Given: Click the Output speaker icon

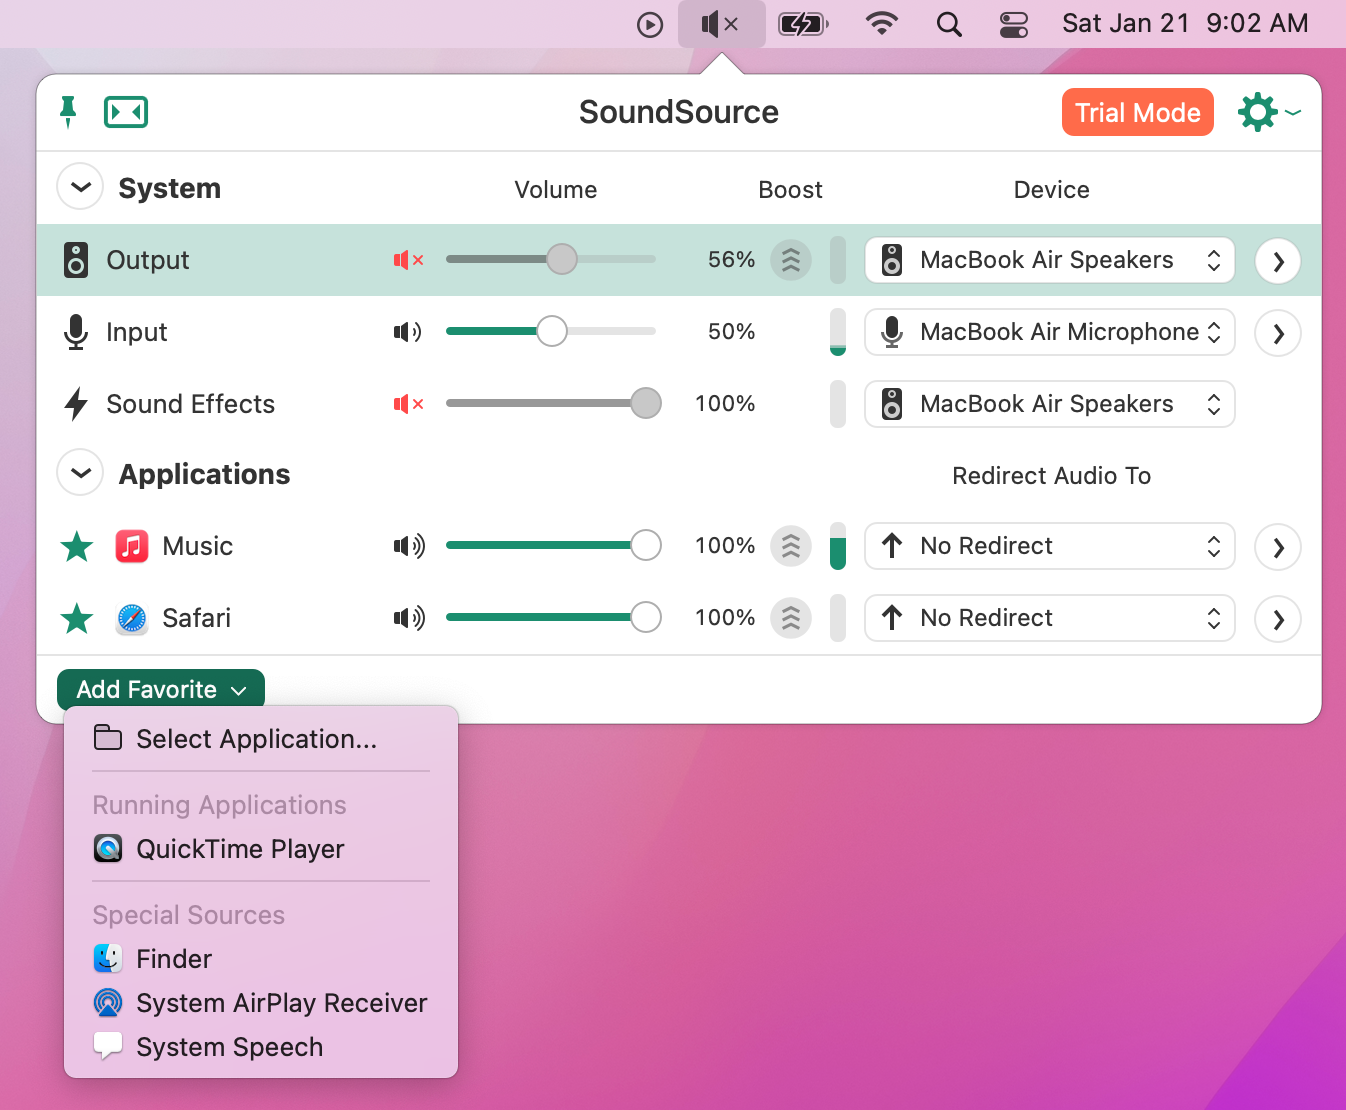Looking at the screenshot, I should pos(76,260).
